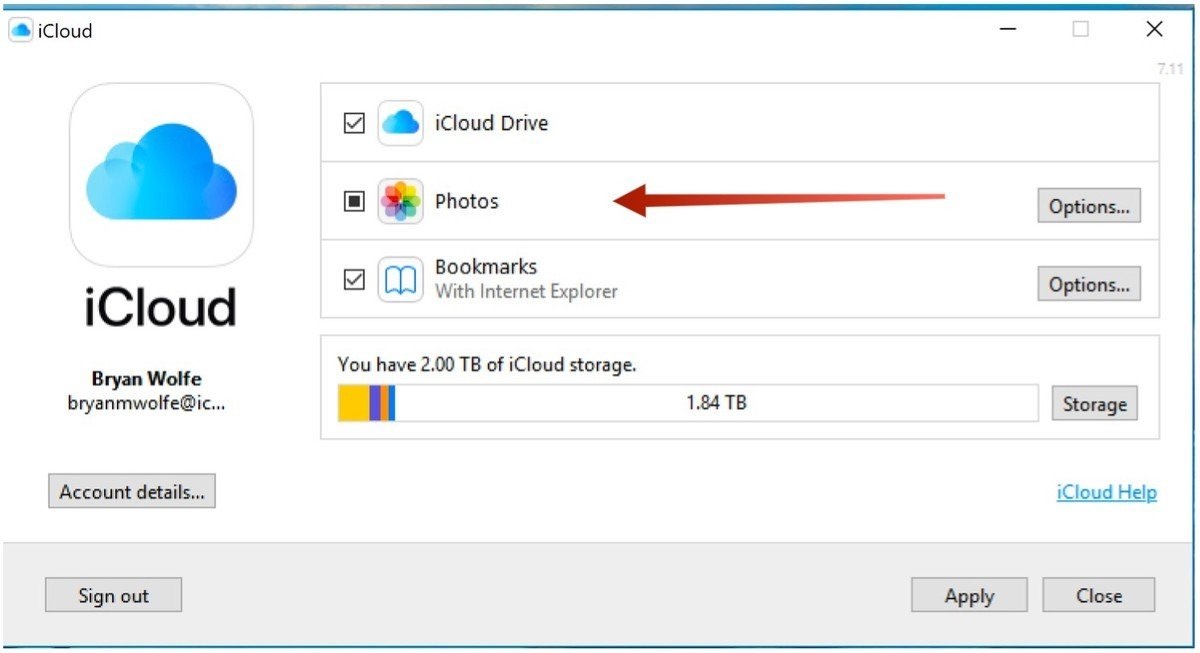Viewport: 1200px width, 653px height.
Task: Click the large iCloud logo
Action: (161, 174)
